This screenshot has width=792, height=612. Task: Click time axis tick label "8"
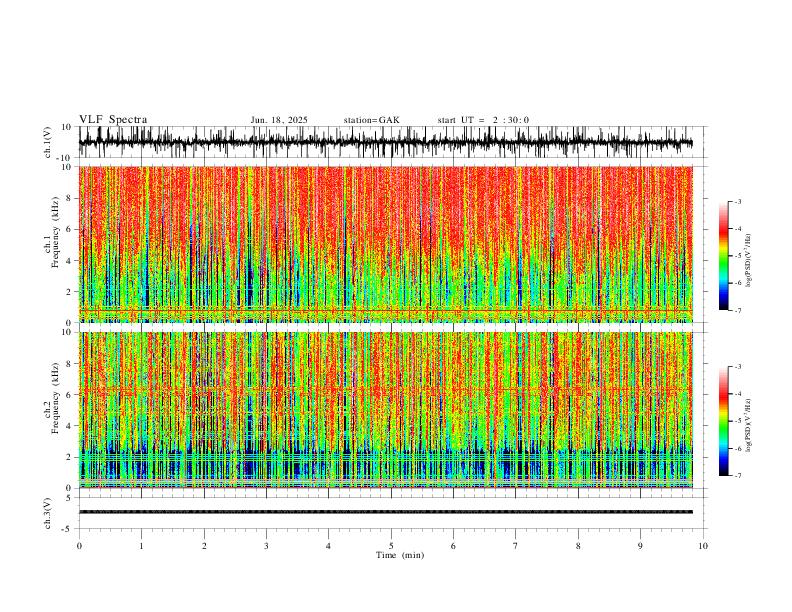click(578, 546)
